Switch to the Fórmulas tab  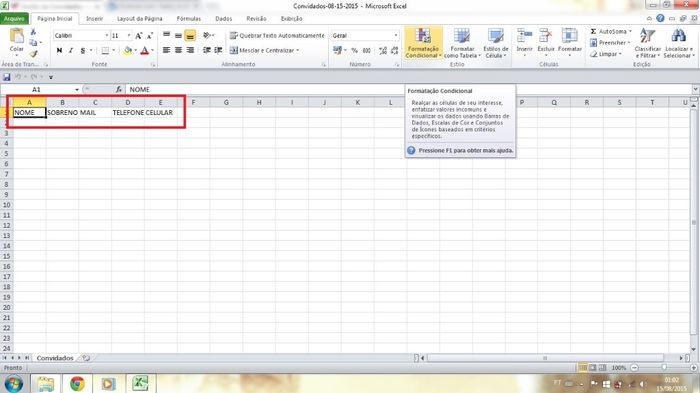click(x=188, y=19)
